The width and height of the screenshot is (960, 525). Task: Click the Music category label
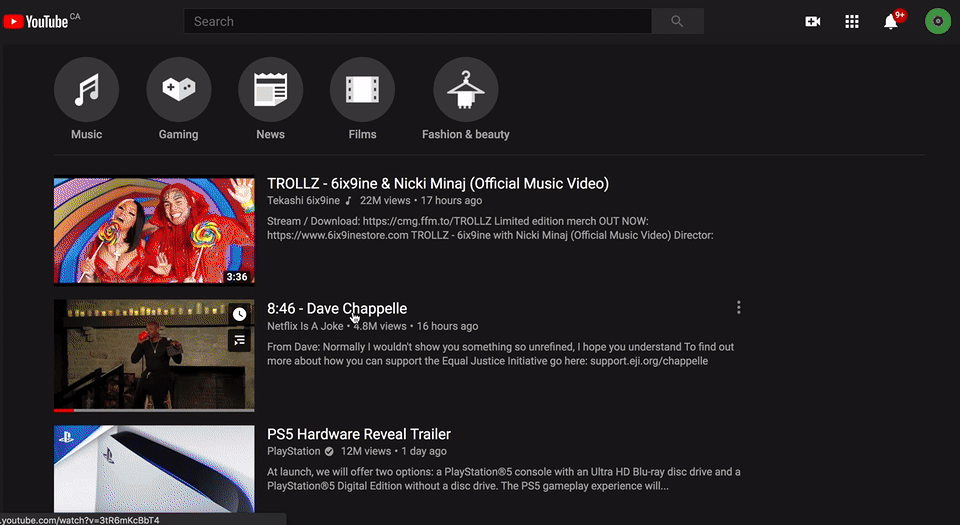(86, 134)
